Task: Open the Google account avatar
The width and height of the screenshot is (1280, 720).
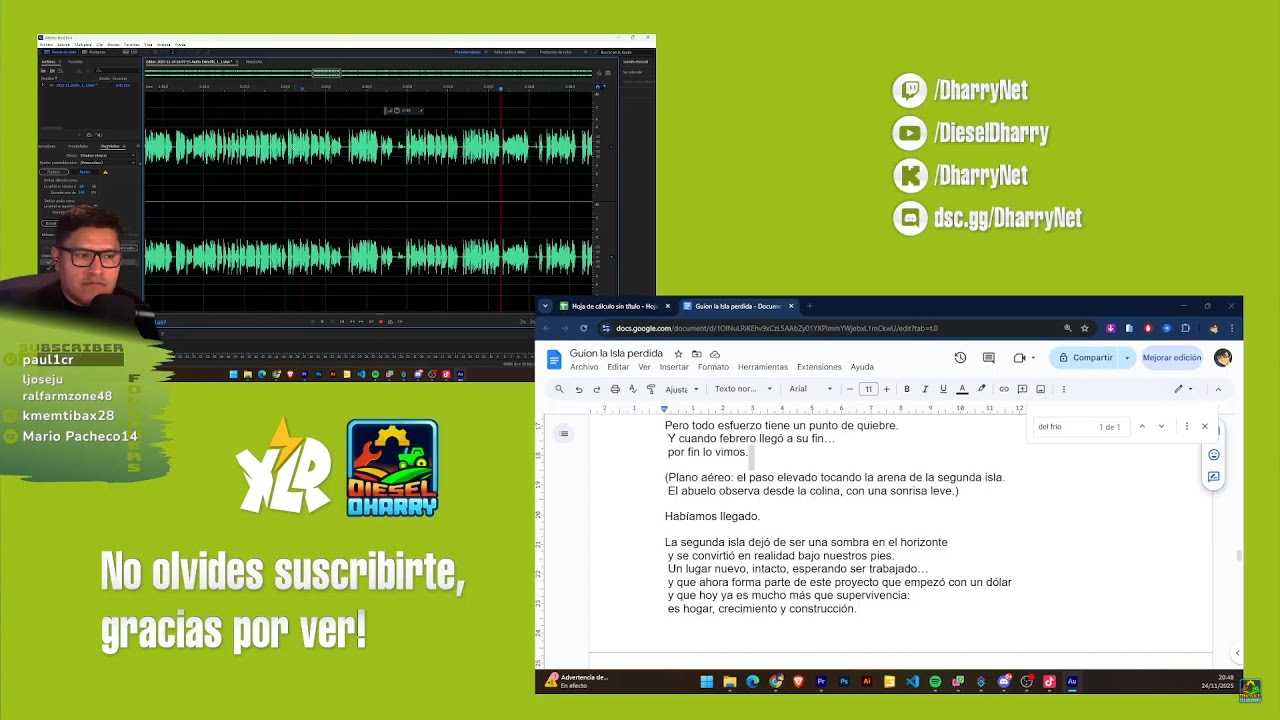Action: click(x=1222, y=358)
